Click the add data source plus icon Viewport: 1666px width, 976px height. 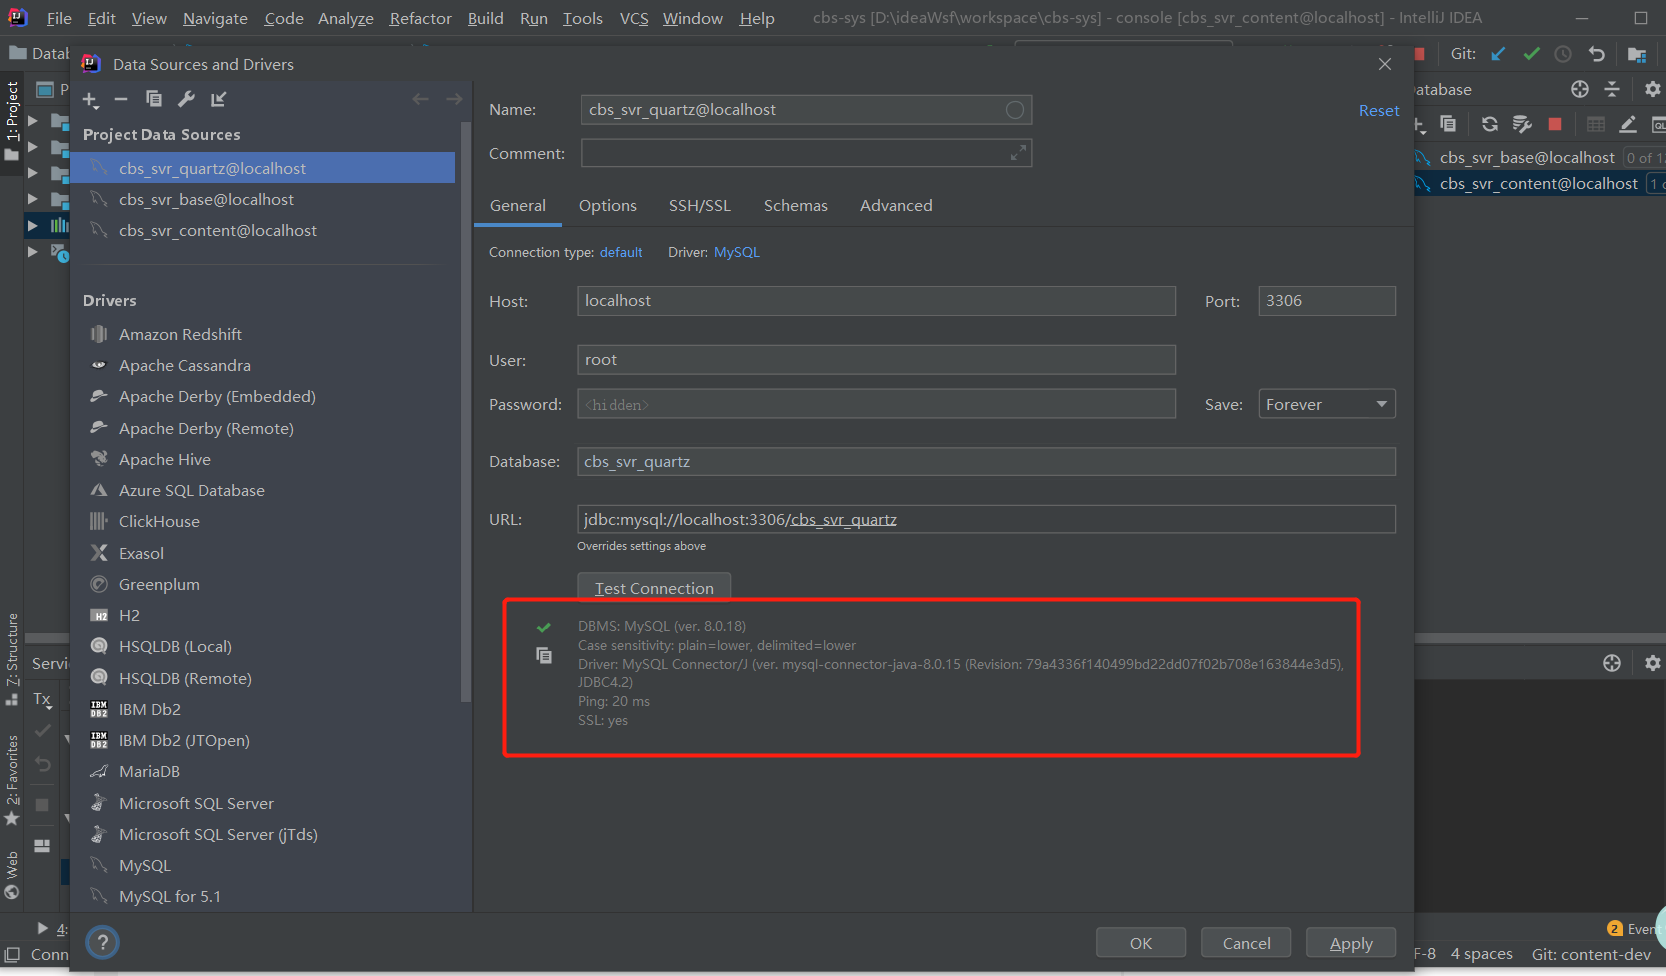(90, 99)
